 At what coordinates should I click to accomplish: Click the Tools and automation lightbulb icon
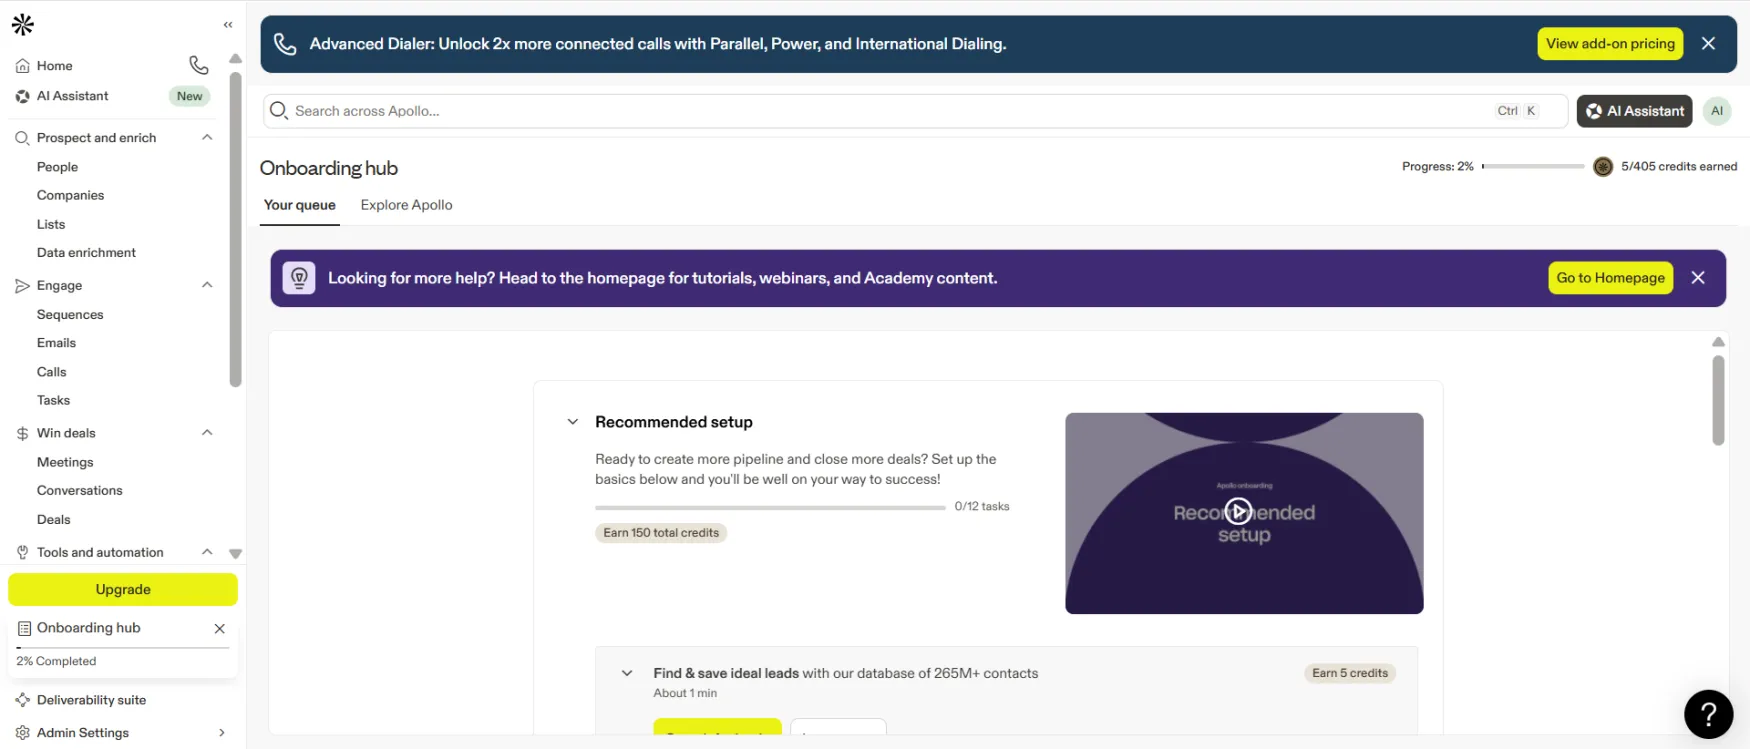22,552
